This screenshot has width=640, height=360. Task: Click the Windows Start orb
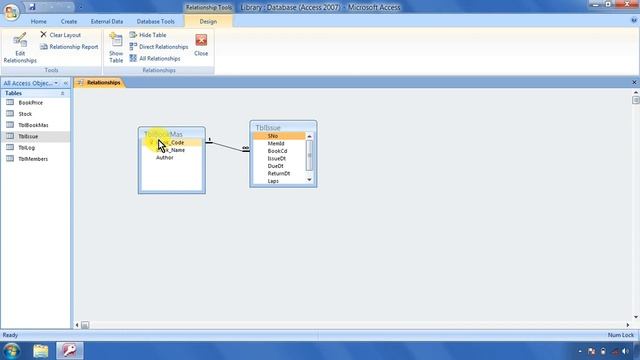tap(11, 351)
